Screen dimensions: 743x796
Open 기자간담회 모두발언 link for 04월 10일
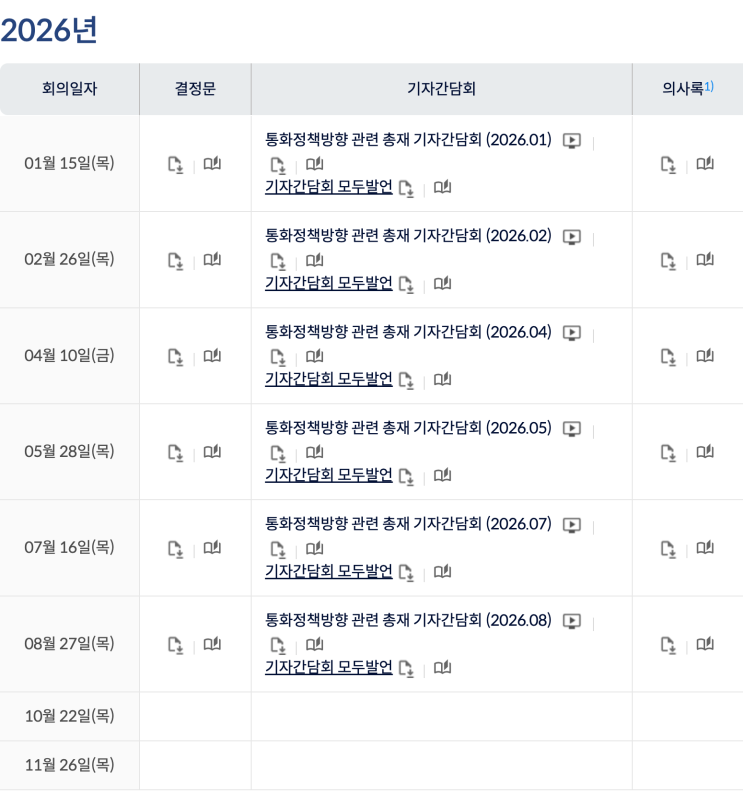click(x=329, y=379)
